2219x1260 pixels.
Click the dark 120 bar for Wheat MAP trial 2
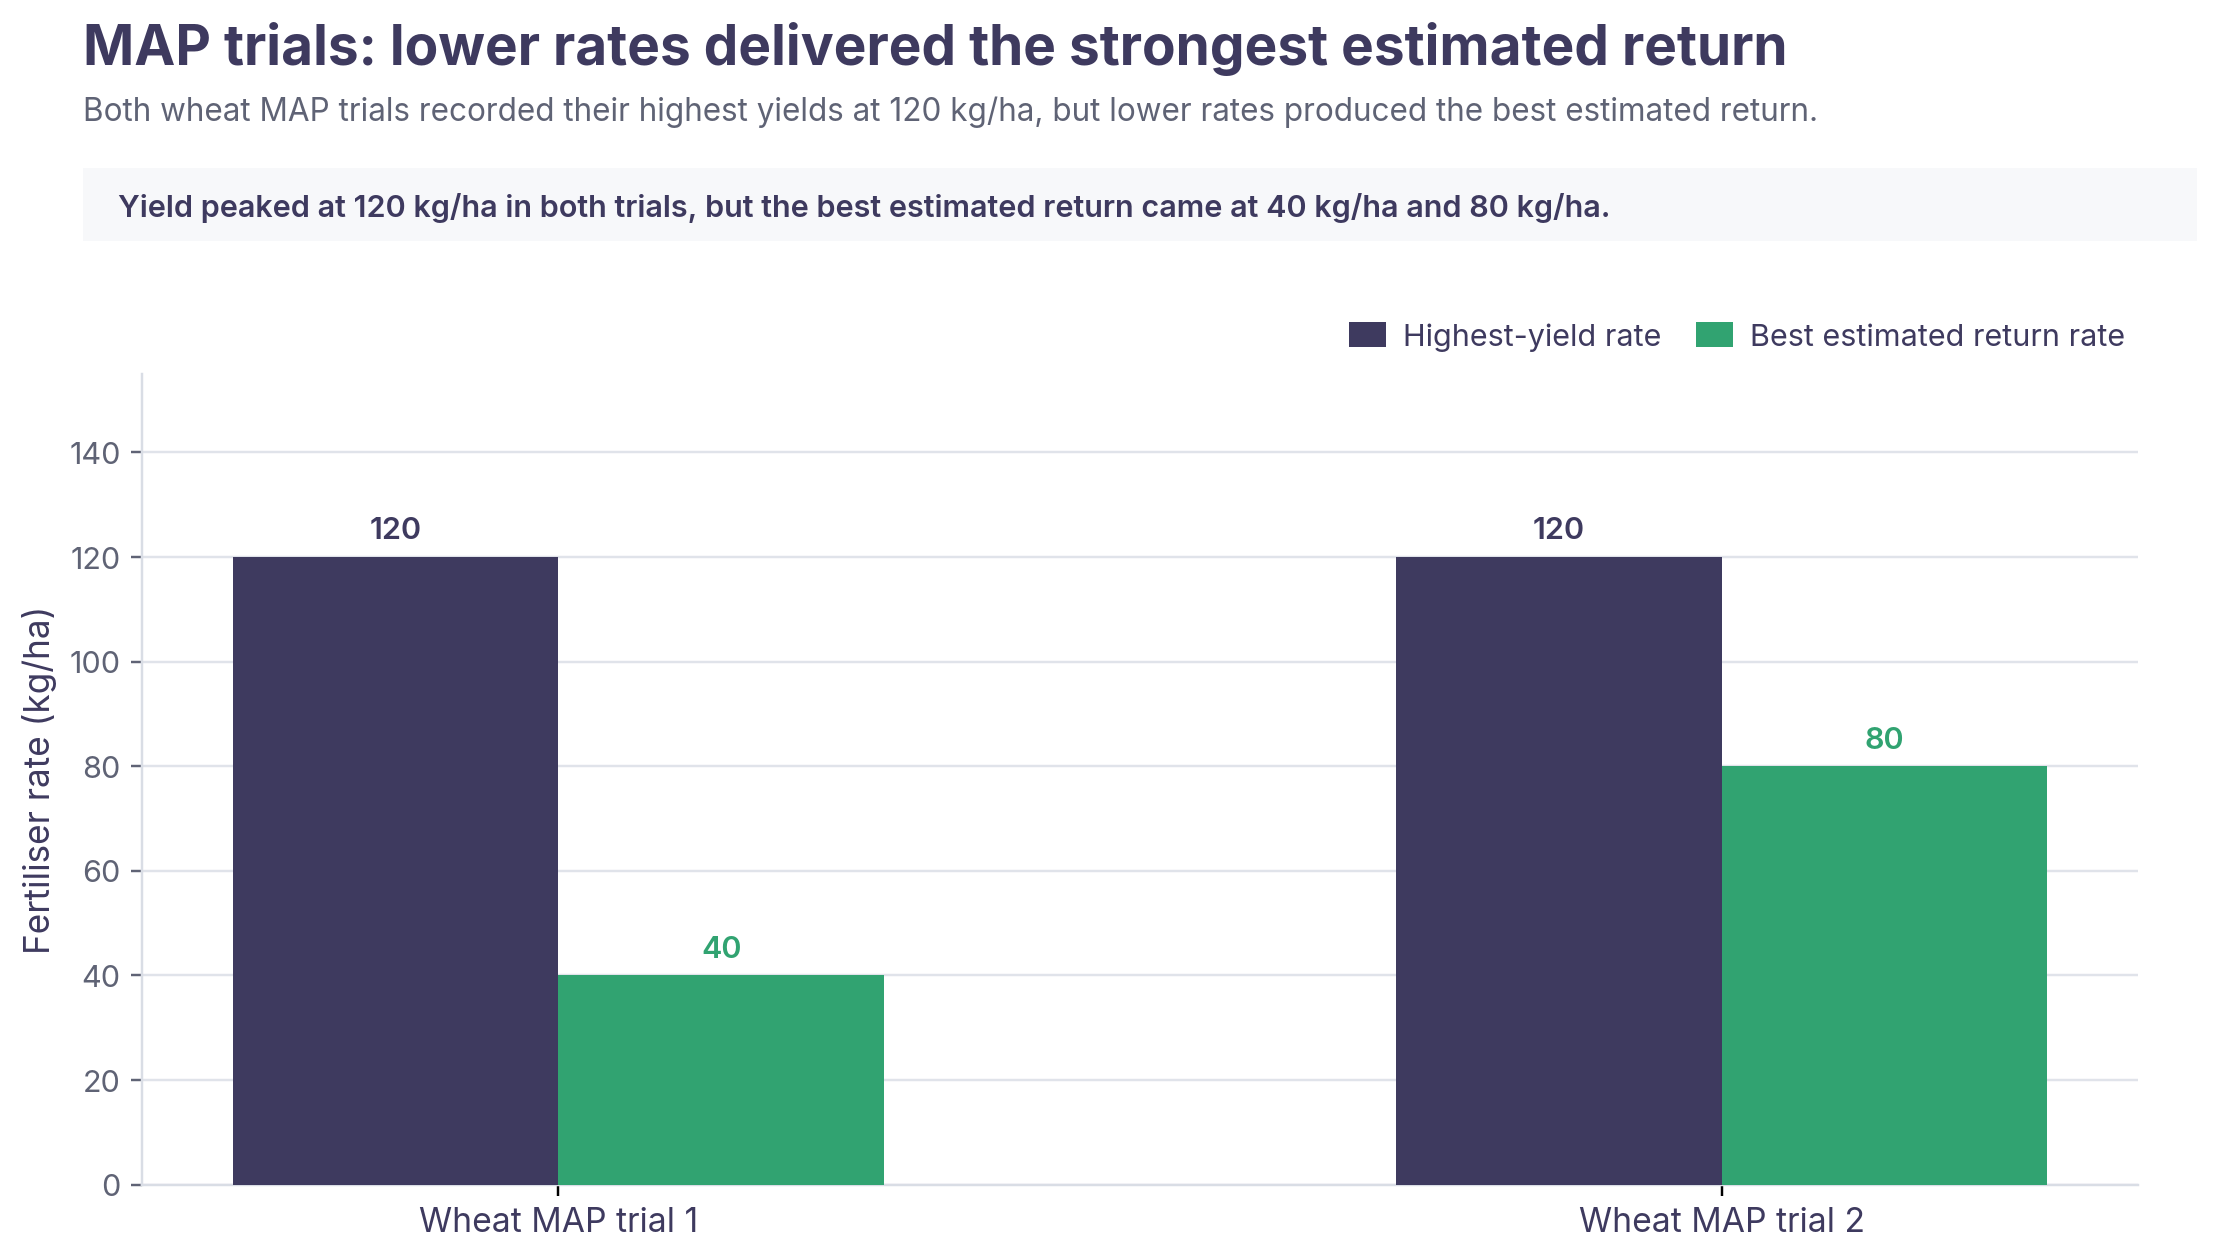[x=1559, y=871]
